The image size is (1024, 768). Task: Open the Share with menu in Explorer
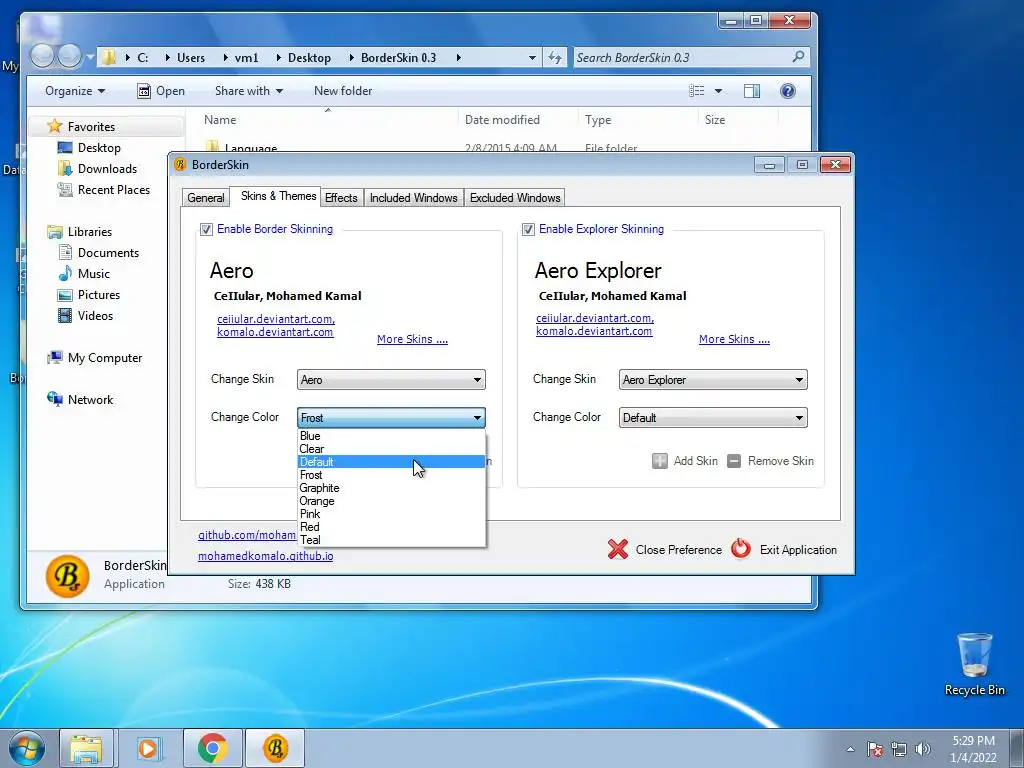point(249,91)
